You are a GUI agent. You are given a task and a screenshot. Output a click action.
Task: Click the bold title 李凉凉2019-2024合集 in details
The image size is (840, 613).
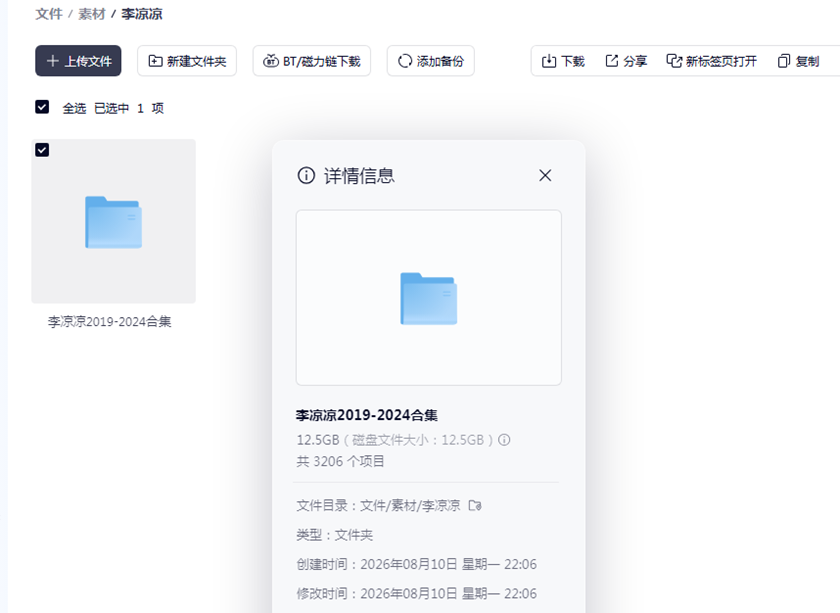click(x=366, y=415)
